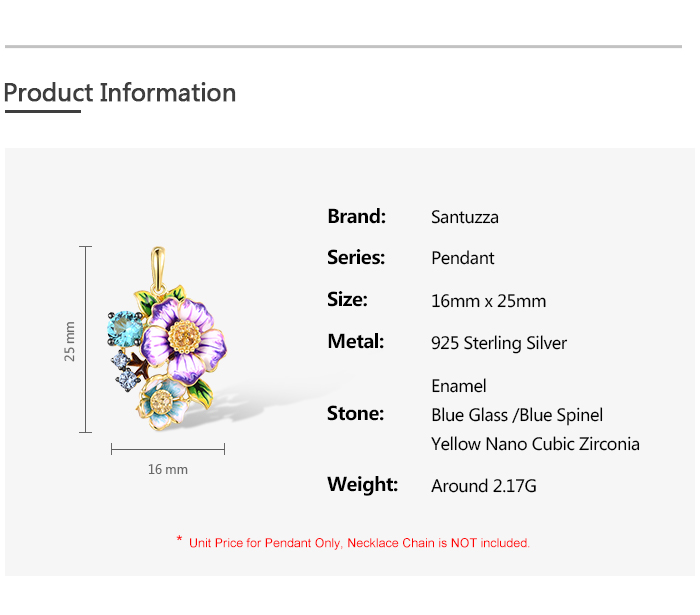This screenshot has width=700, height=615.
Task: Select the Pendant series value
Action: coord(463,258)
